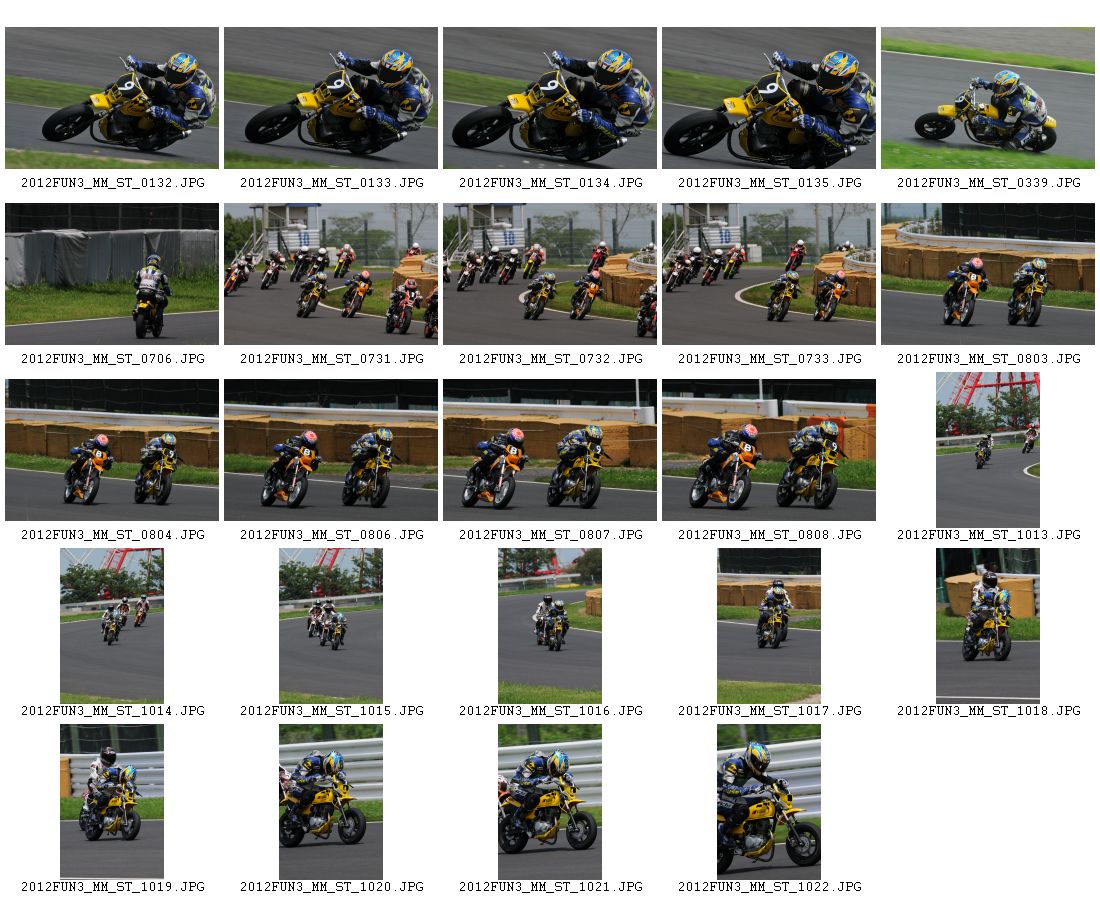Open thumbnail 2012FUN3_MM_ST_0132.JPG
The height and width of the screenshot is (900, 1100).
(x=112, y=98)
